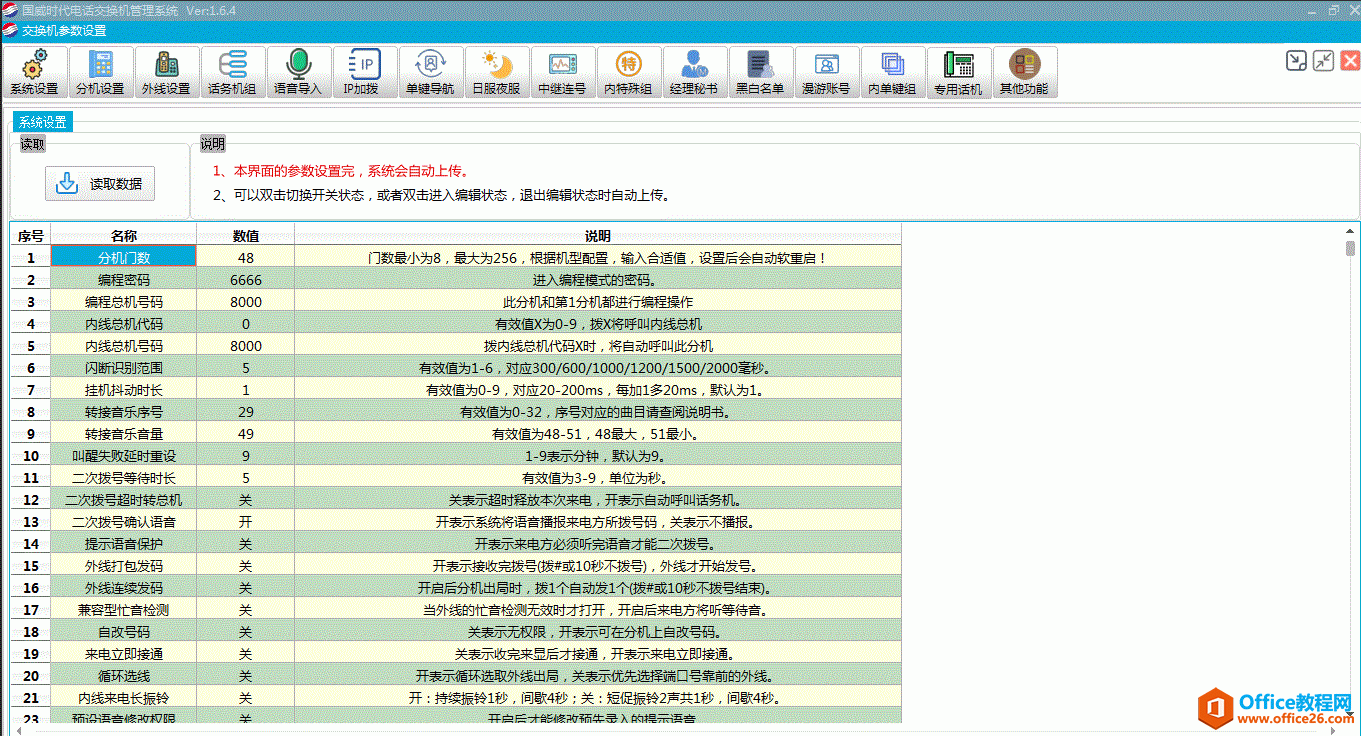
Task: Toggle 内线来电长振铃 value 关
Action: coord(245,698)
